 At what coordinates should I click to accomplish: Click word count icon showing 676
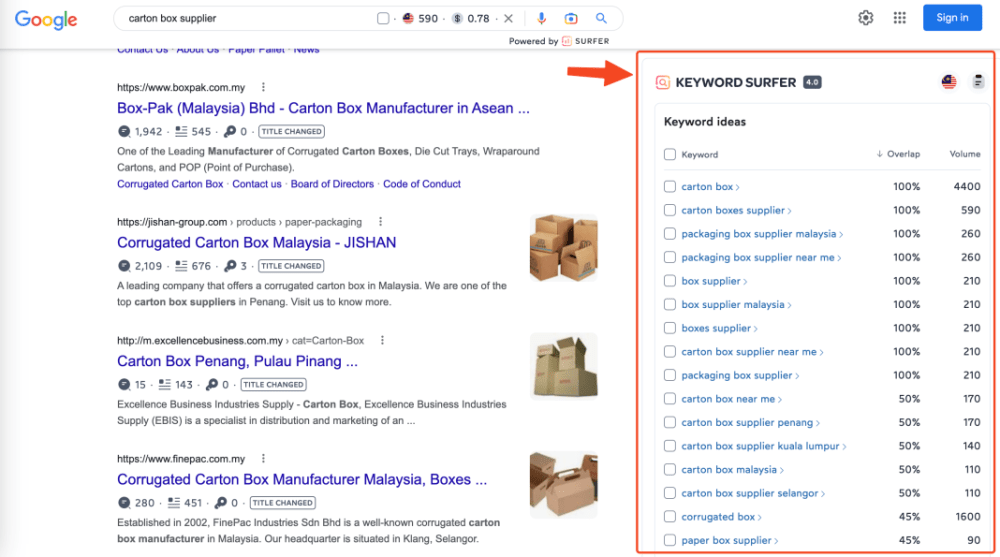click(x=181, y=266)
